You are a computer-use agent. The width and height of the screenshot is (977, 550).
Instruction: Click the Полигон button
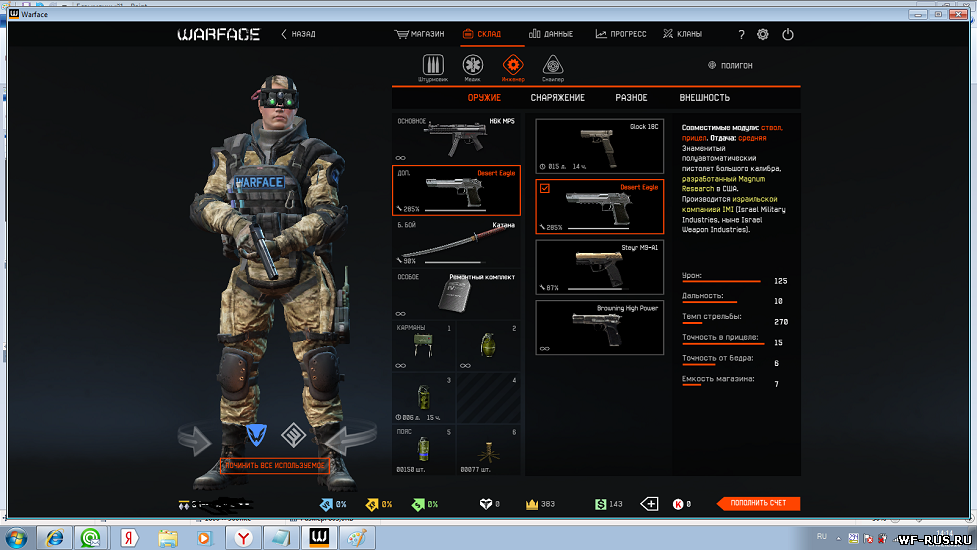pyautogui.click(x=730, y=65)
